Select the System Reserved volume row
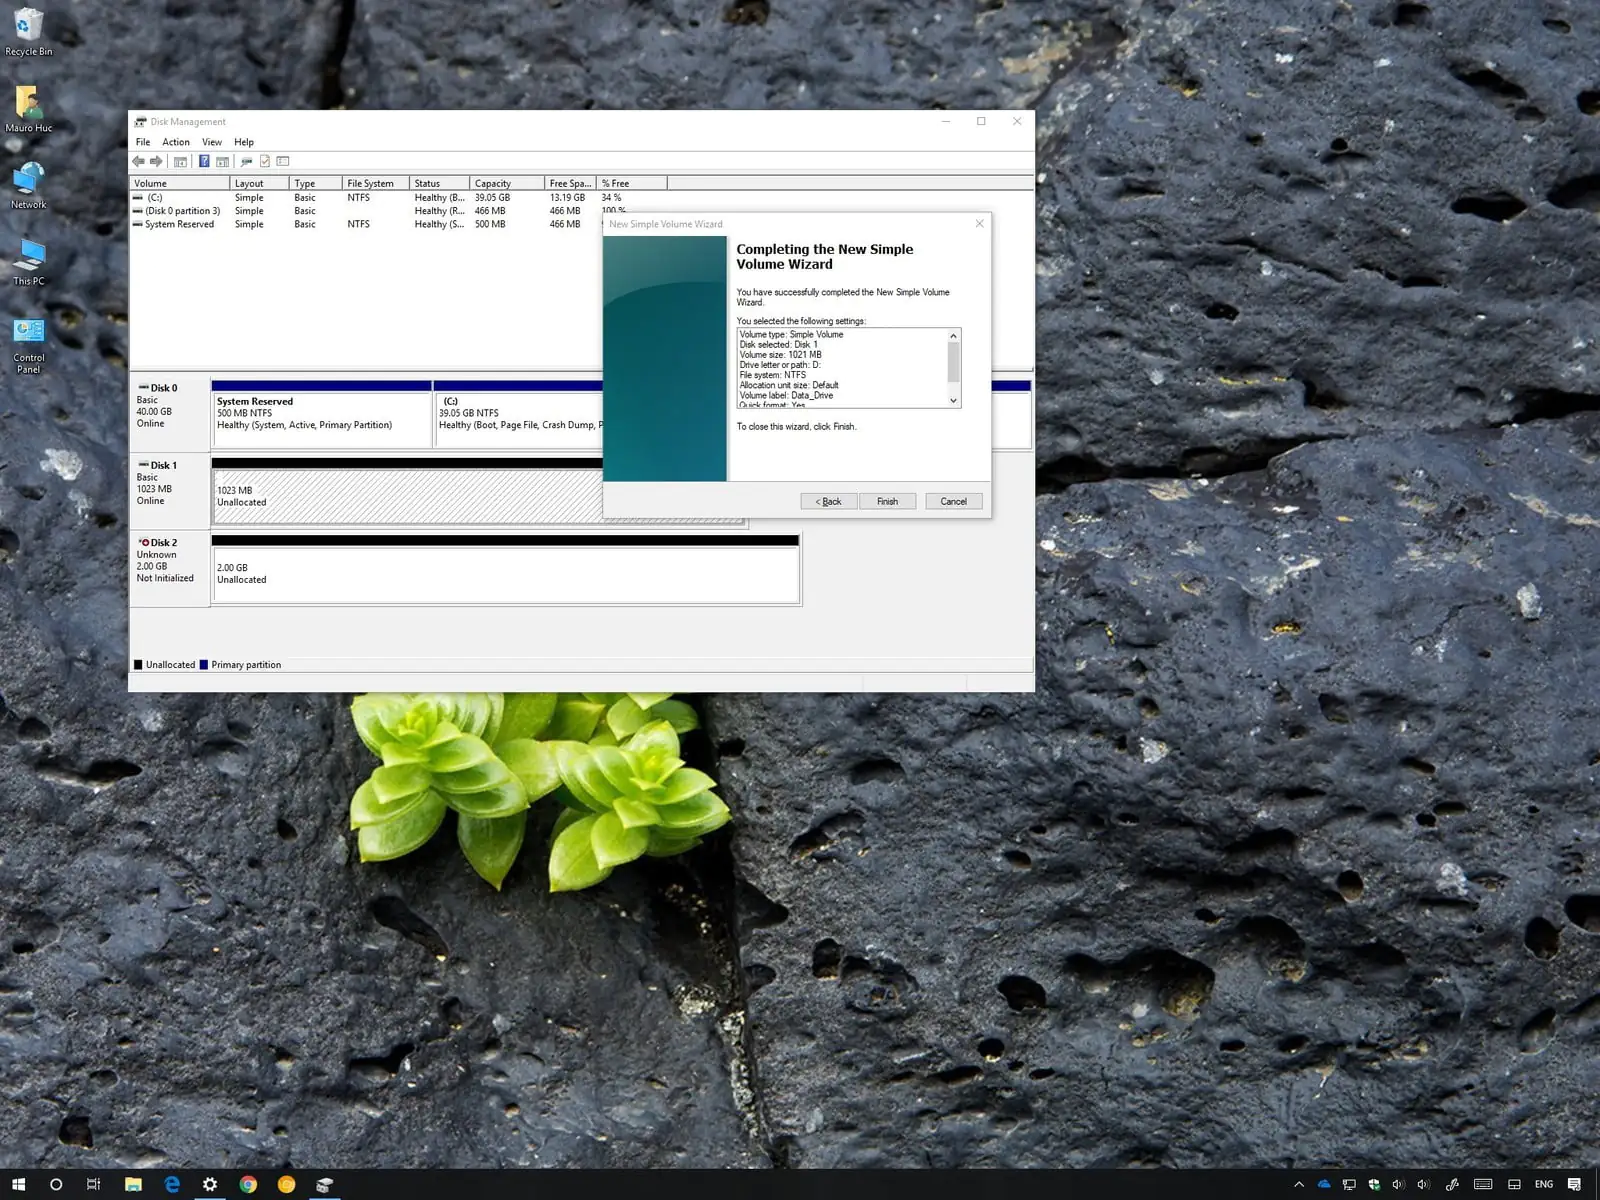 180,224
